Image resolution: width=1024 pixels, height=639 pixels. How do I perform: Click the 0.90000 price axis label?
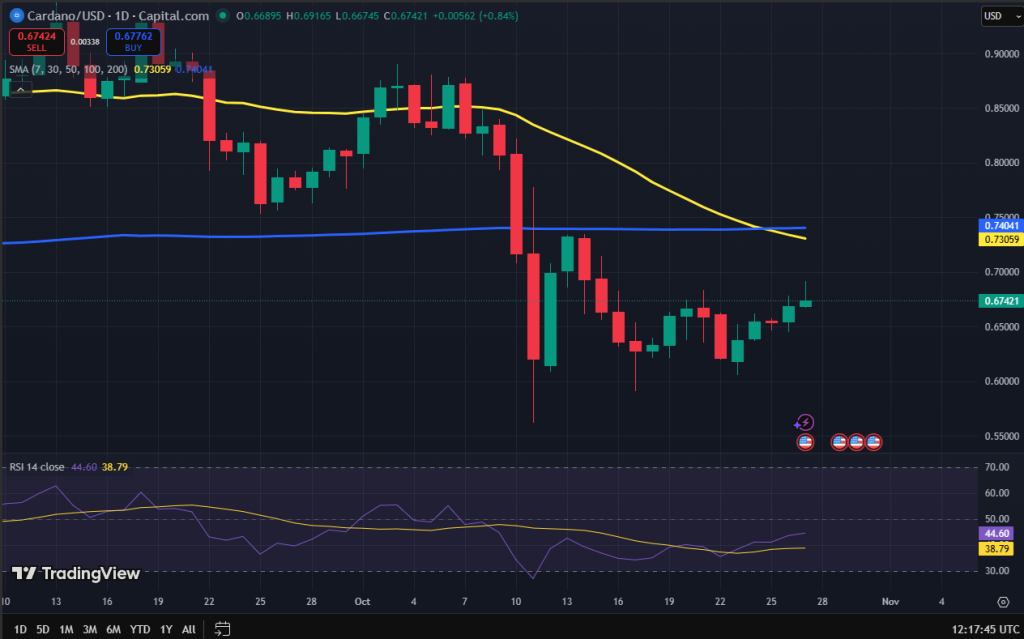pos(1002,54)
